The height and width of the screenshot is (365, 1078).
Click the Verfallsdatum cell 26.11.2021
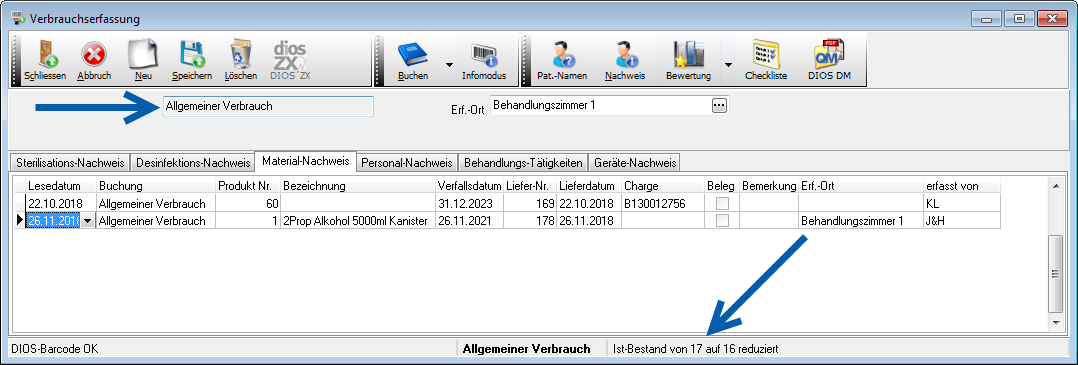[x=470, y=221]
